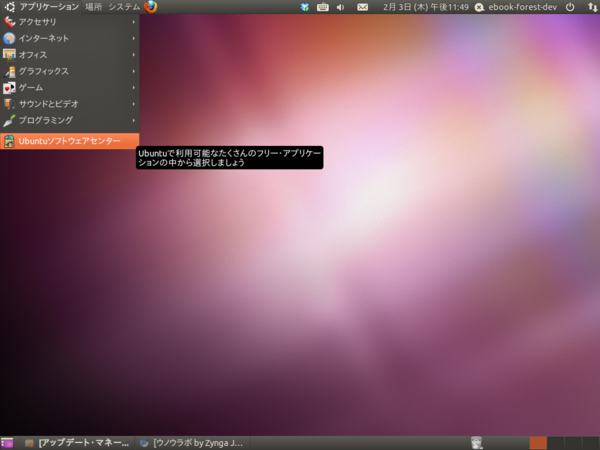
Task: Switch to the second workspace
Action: [556, 443]
